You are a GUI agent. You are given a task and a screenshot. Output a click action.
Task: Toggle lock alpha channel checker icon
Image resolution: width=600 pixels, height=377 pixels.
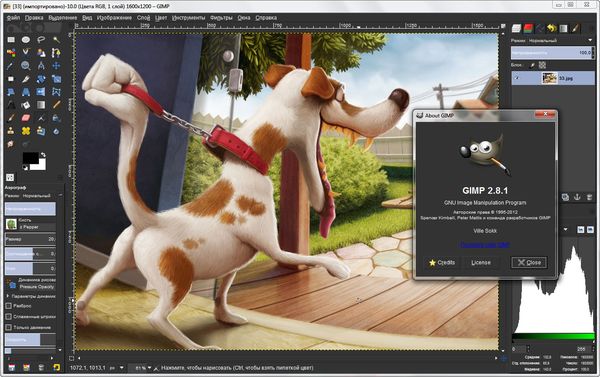point(542,65)
